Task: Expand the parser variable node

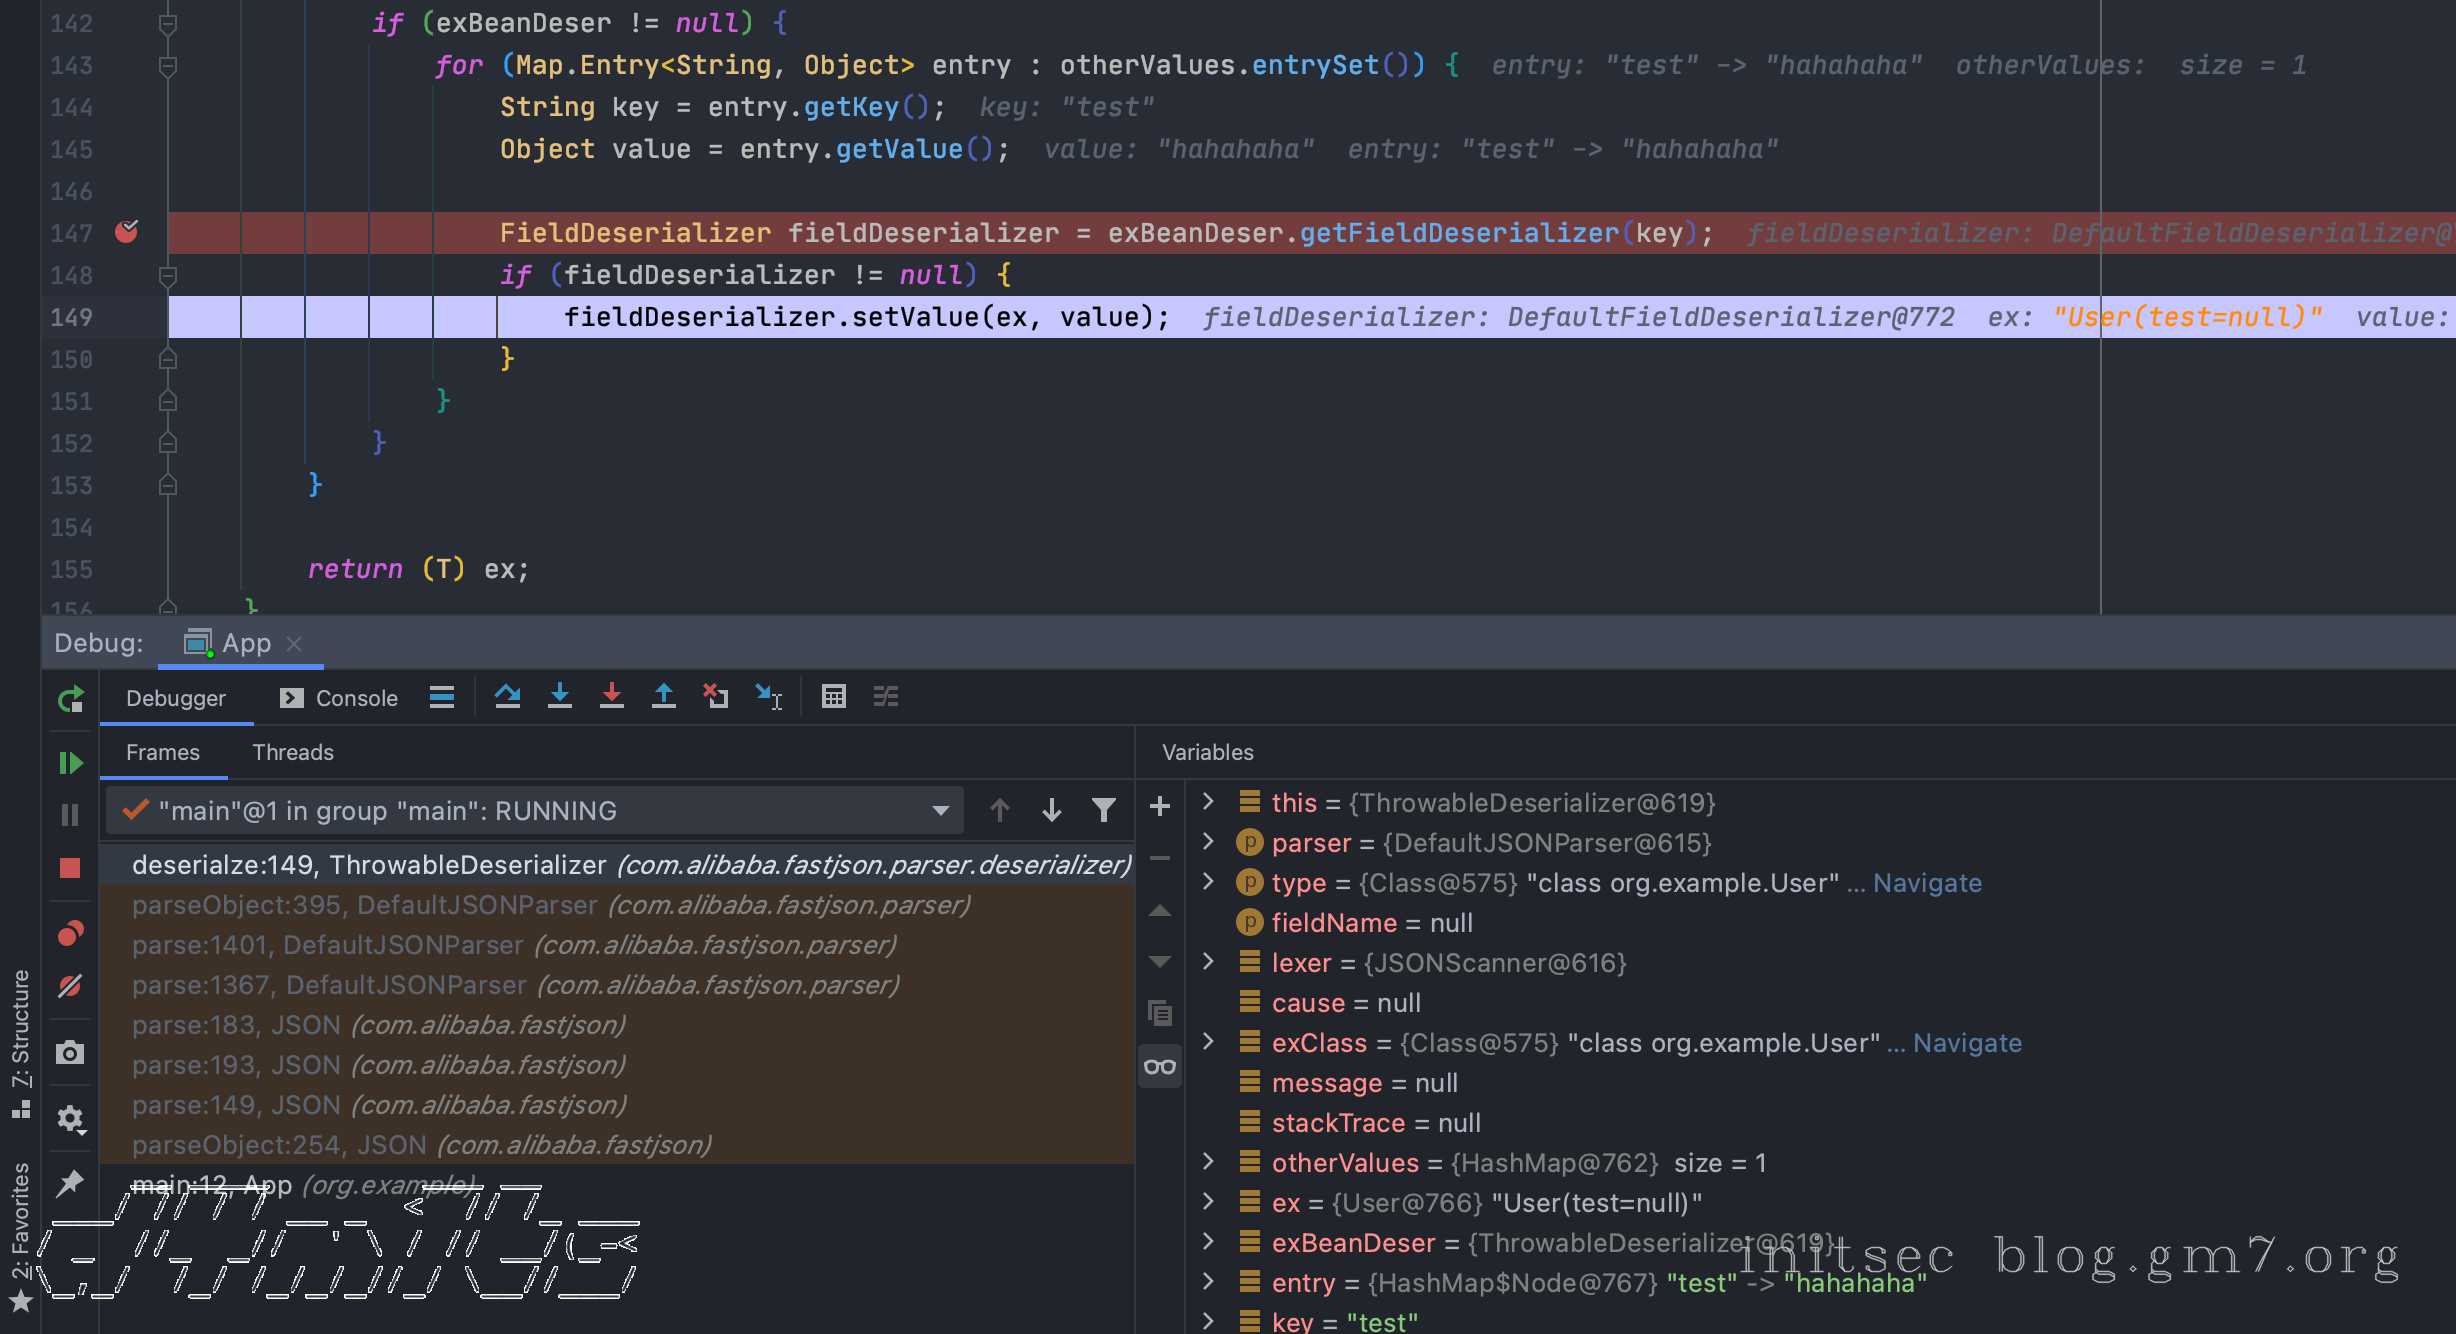Action: coord(1208,841)
